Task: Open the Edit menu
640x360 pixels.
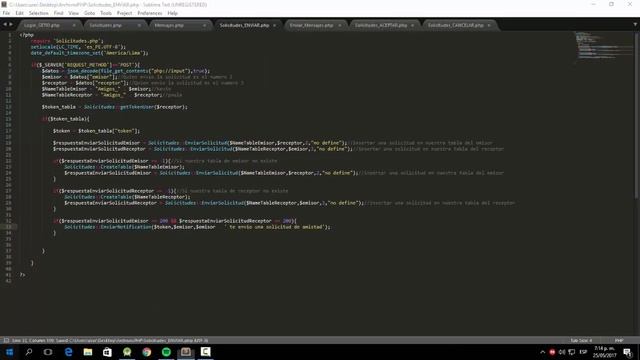Action: 19,13
